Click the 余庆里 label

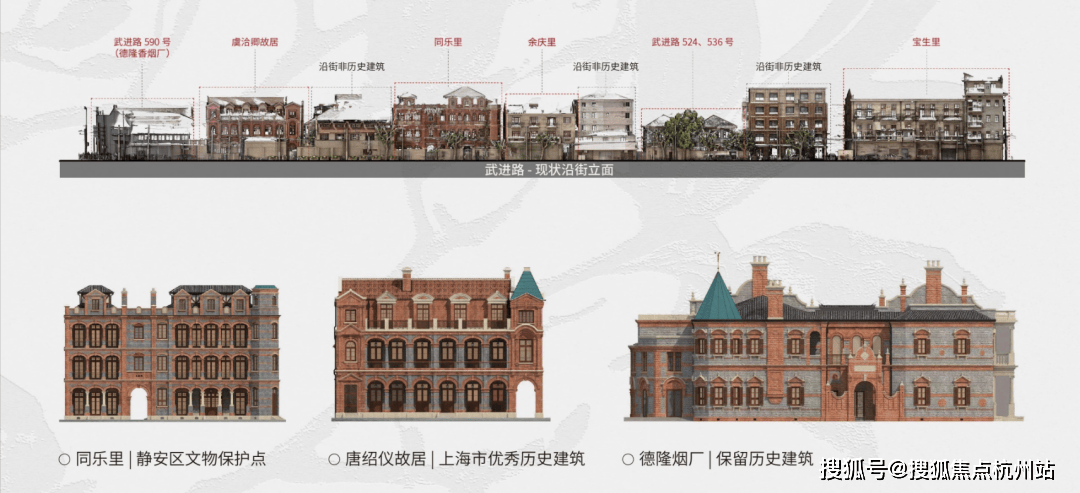tap(542, 43)
